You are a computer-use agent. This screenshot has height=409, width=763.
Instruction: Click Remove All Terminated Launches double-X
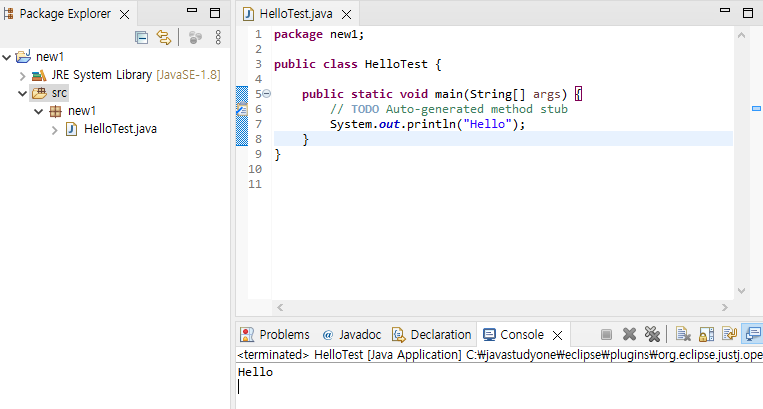652,334
